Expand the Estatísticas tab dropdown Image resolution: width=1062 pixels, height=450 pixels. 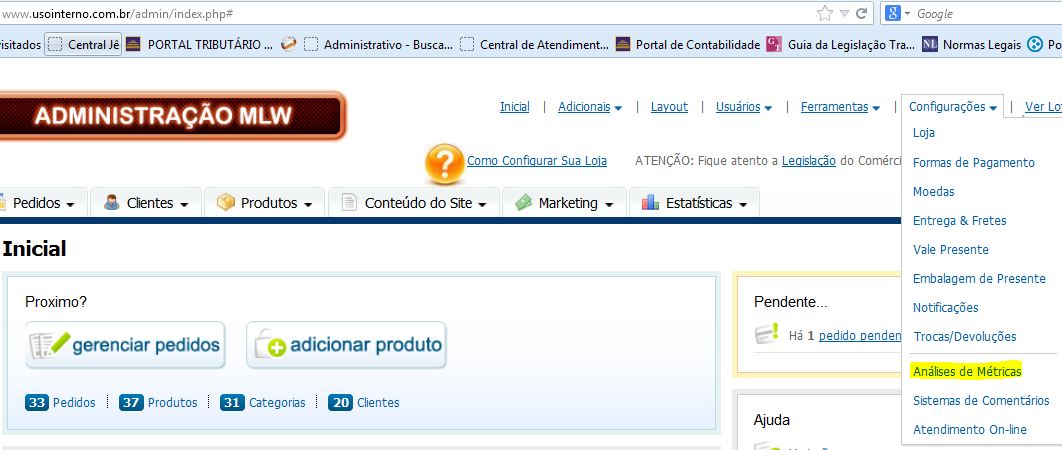click(x=743, y=205)
